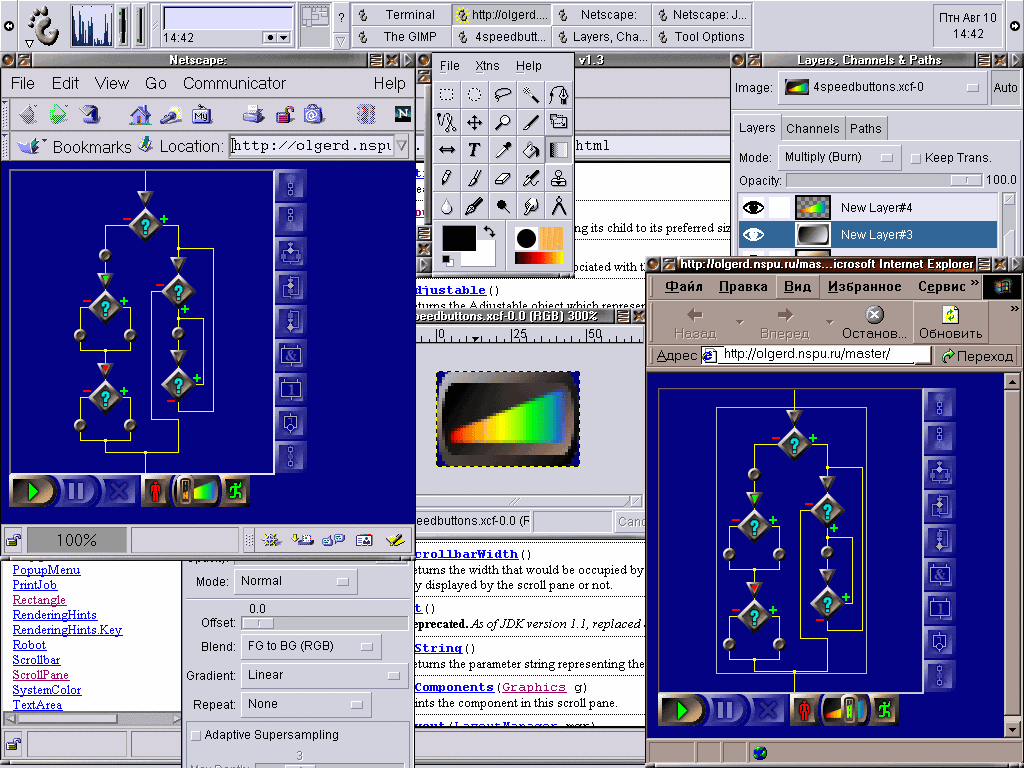Switch to the Paths tab
Screen dimensions: 1024x768
click(x=865, y=129)
